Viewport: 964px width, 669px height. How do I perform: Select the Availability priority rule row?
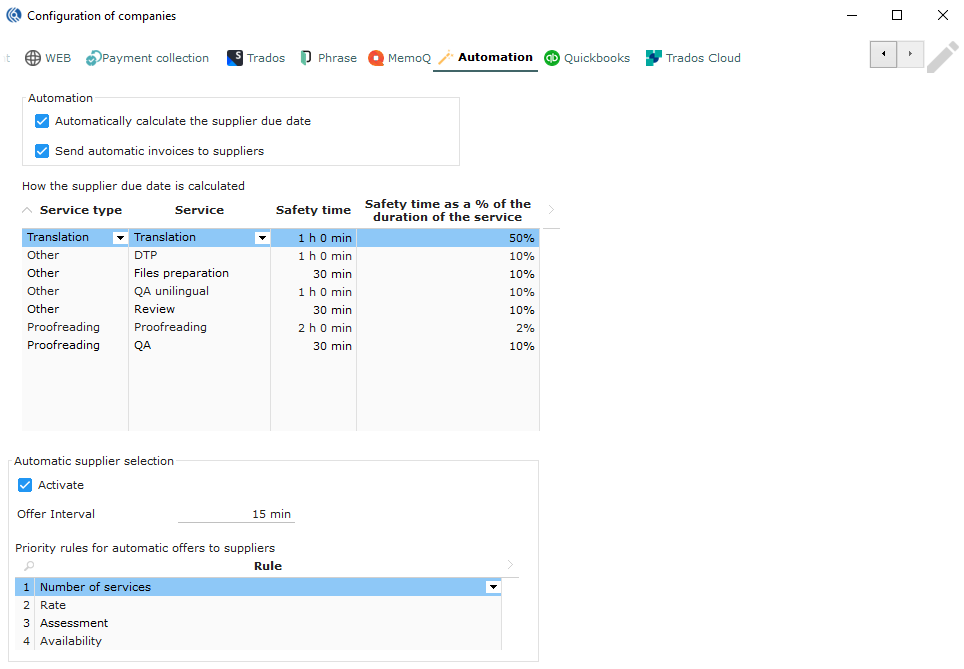click(x=70, y=641)
